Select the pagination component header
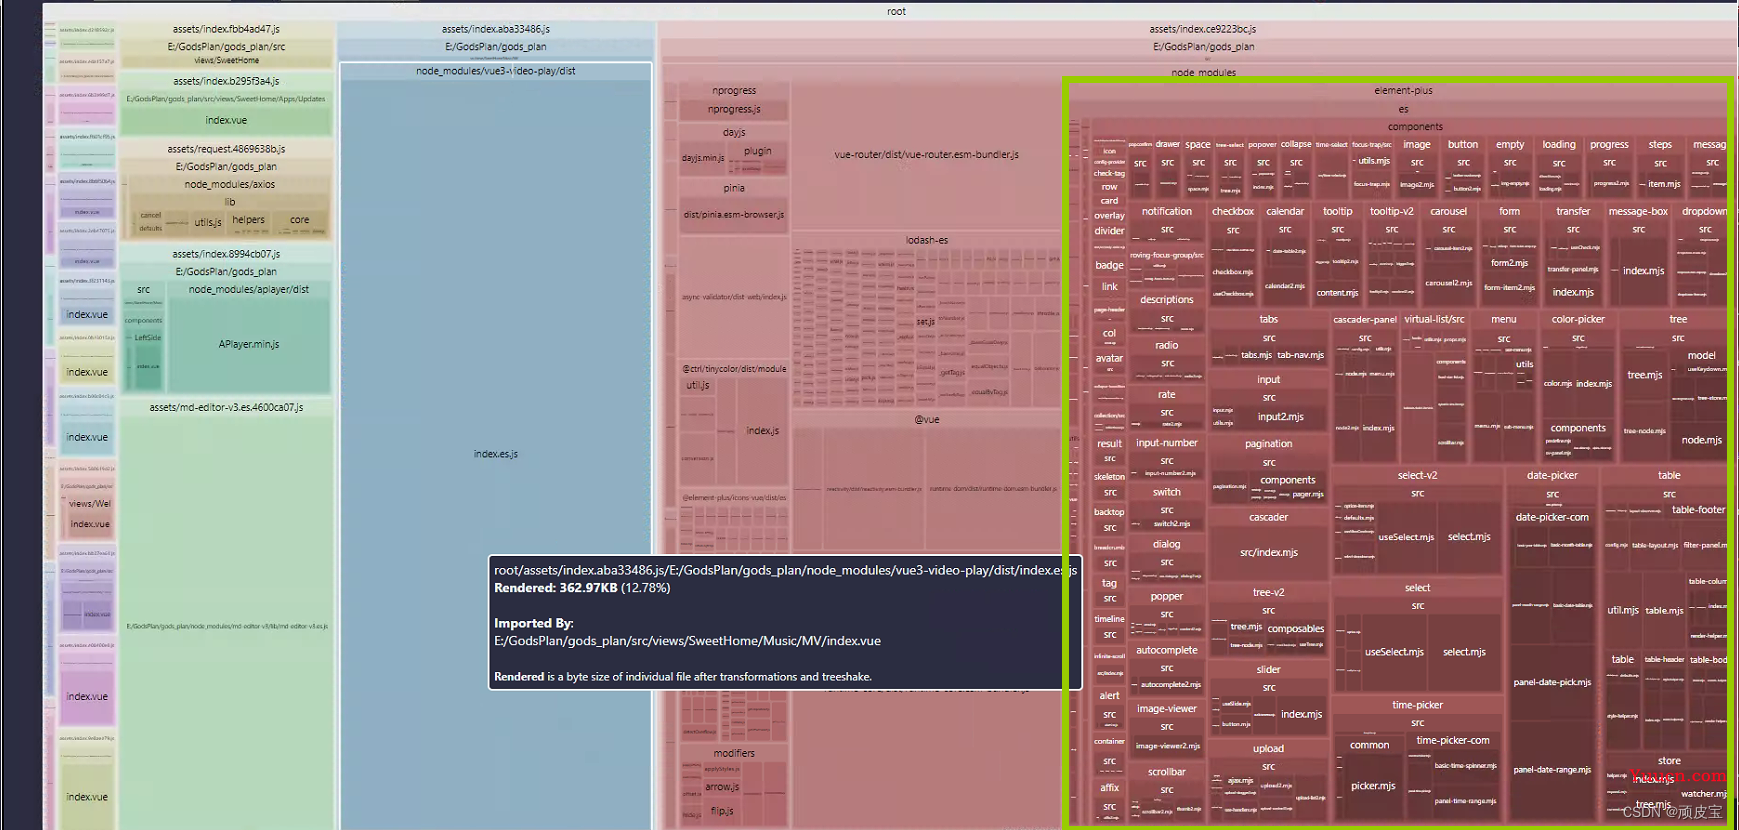1739x830 pixels. pos(1269,443)
